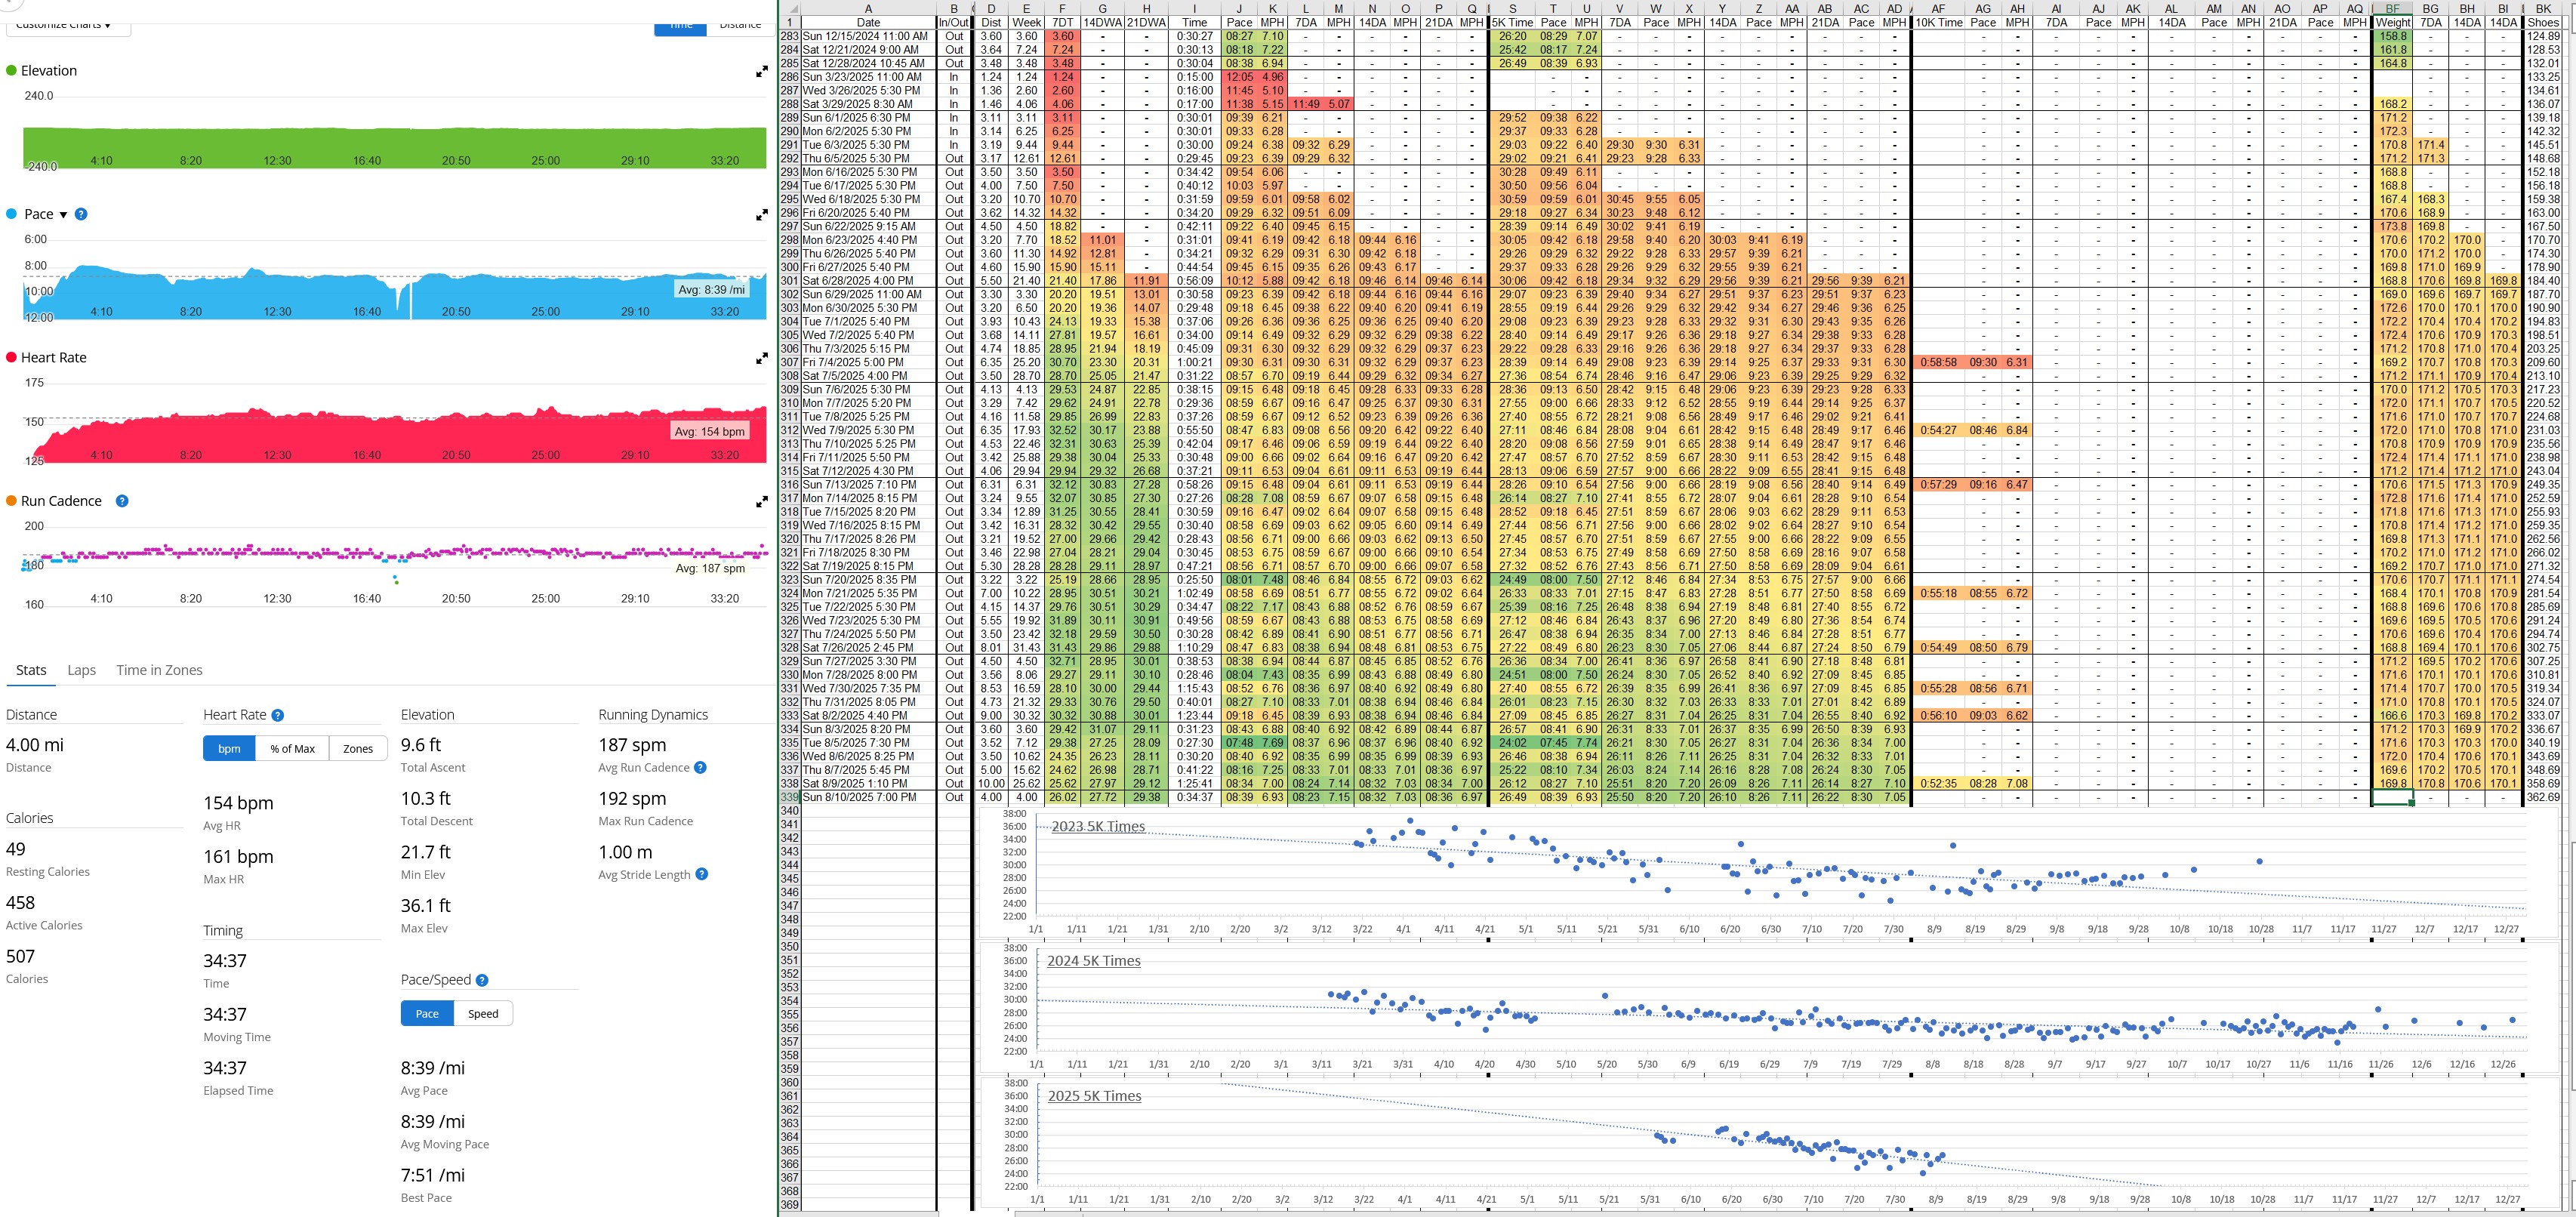Switch heart rate view to Zones

358,749
